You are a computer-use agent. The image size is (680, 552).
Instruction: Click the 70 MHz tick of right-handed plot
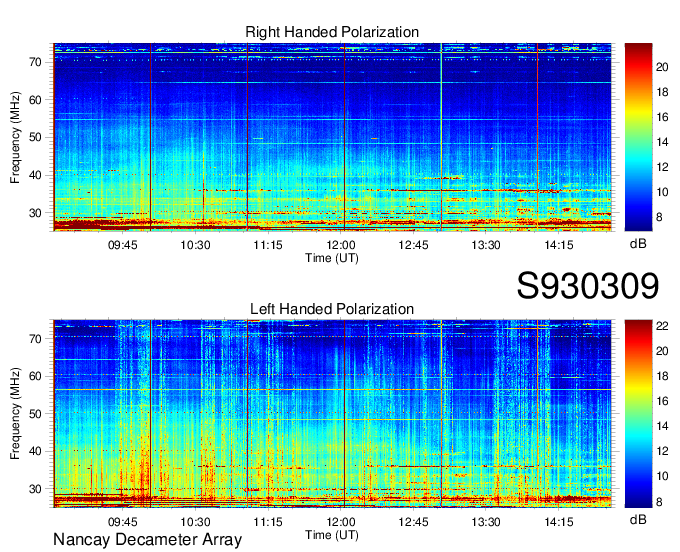(36, 62)
